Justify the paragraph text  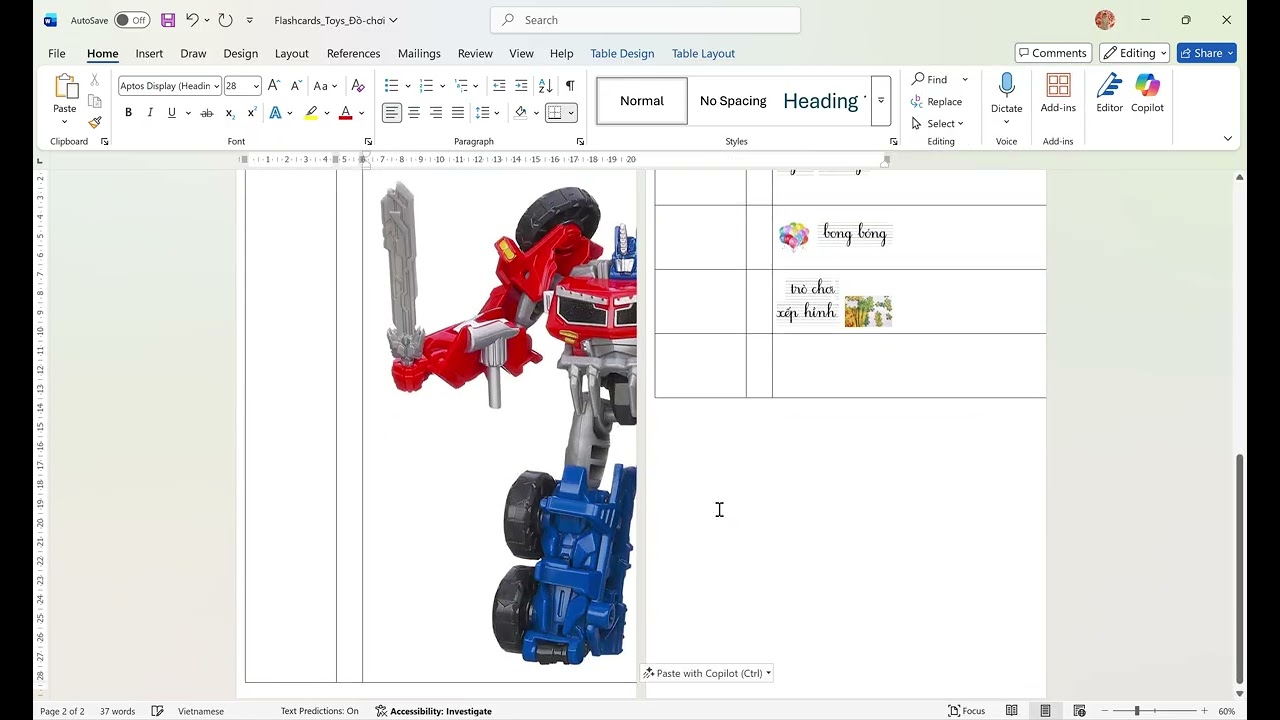tap(458, 113)
